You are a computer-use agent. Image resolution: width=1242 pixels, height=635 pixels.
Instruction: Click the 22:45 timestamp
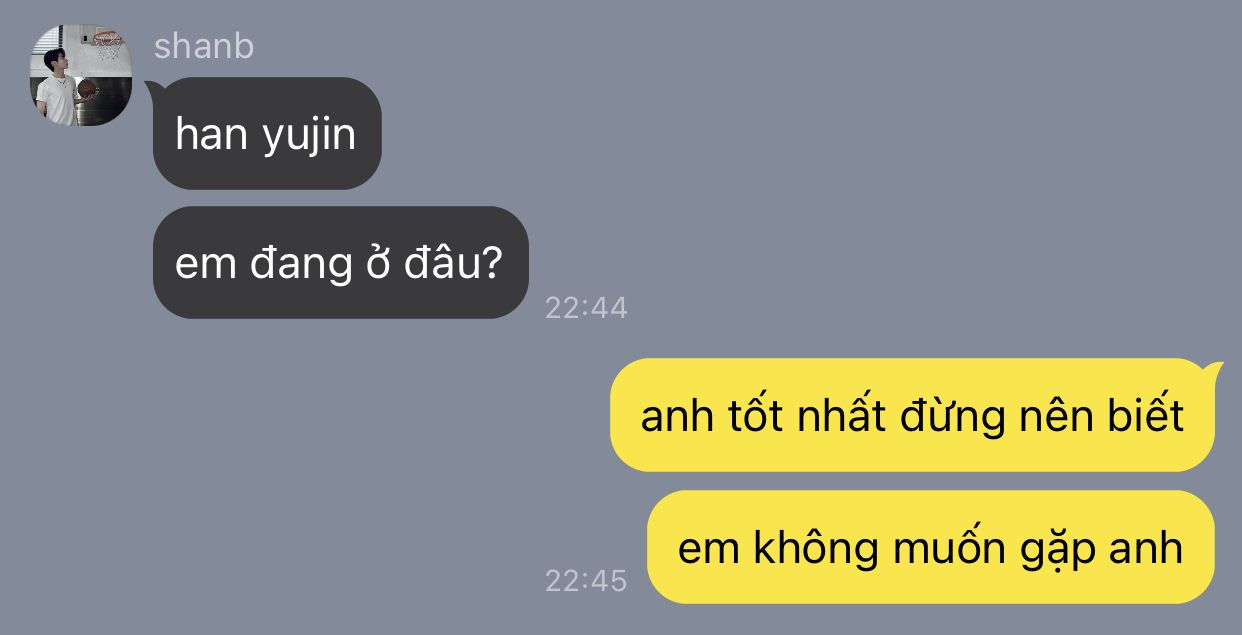point(586,580)
